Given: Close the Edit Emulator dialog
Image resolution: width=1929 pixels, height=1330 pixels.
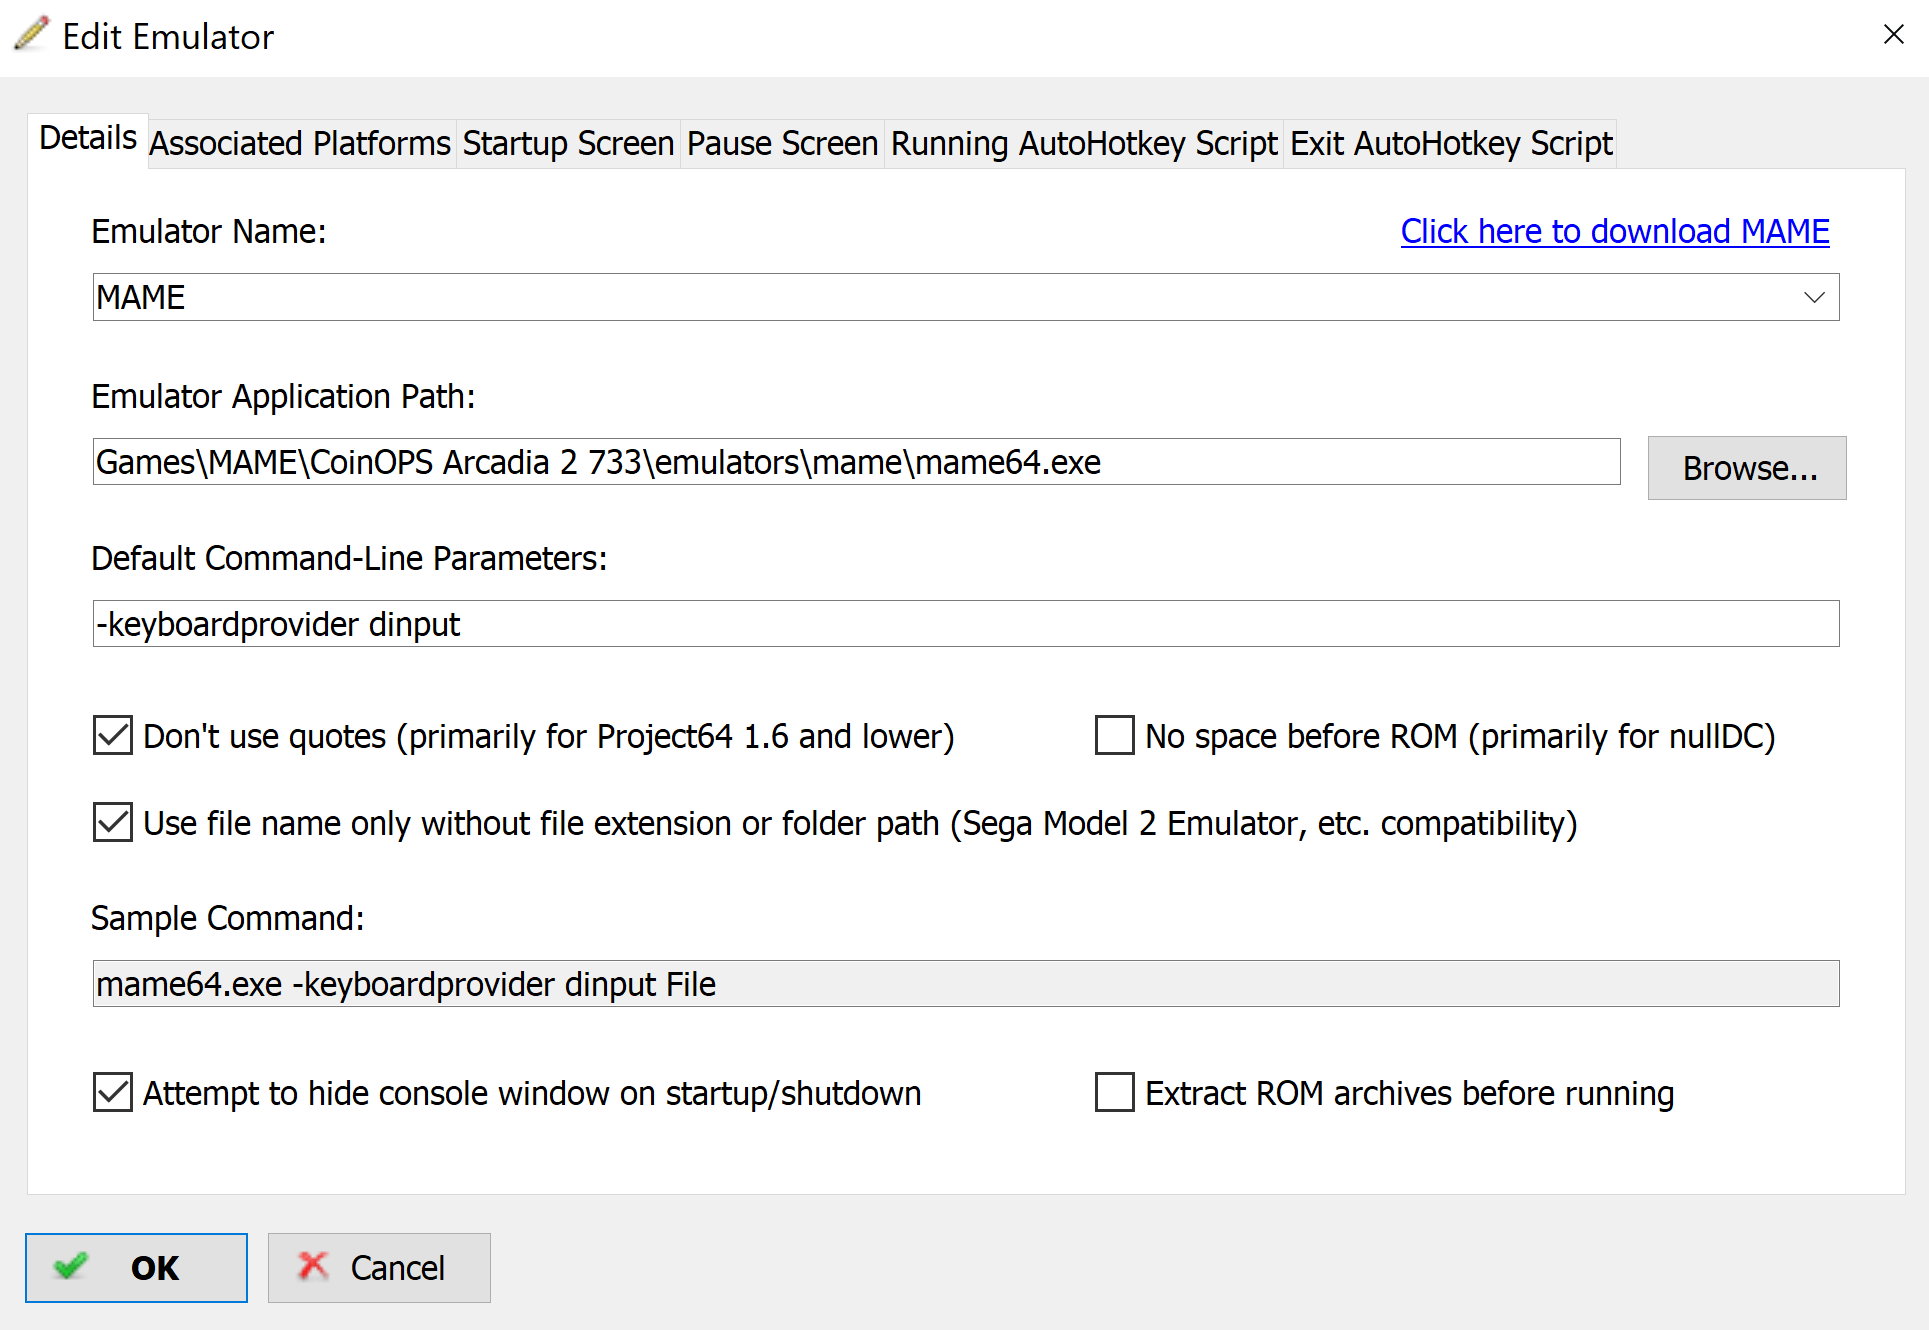Looking at the screenshot, I should click(x=1893, y=35).
